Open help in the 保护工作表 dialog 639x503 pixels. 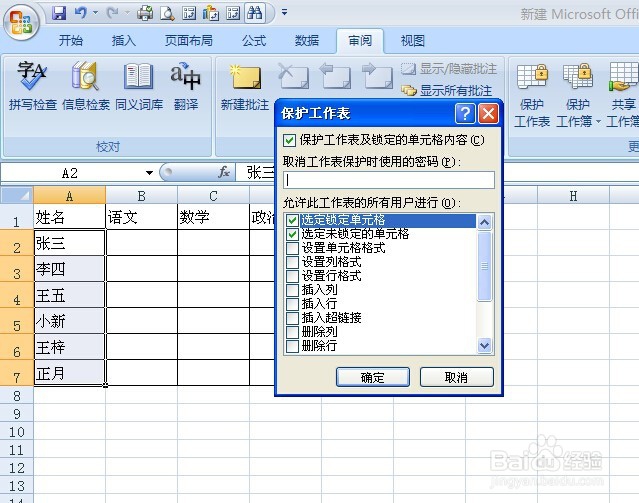(465, 113)
